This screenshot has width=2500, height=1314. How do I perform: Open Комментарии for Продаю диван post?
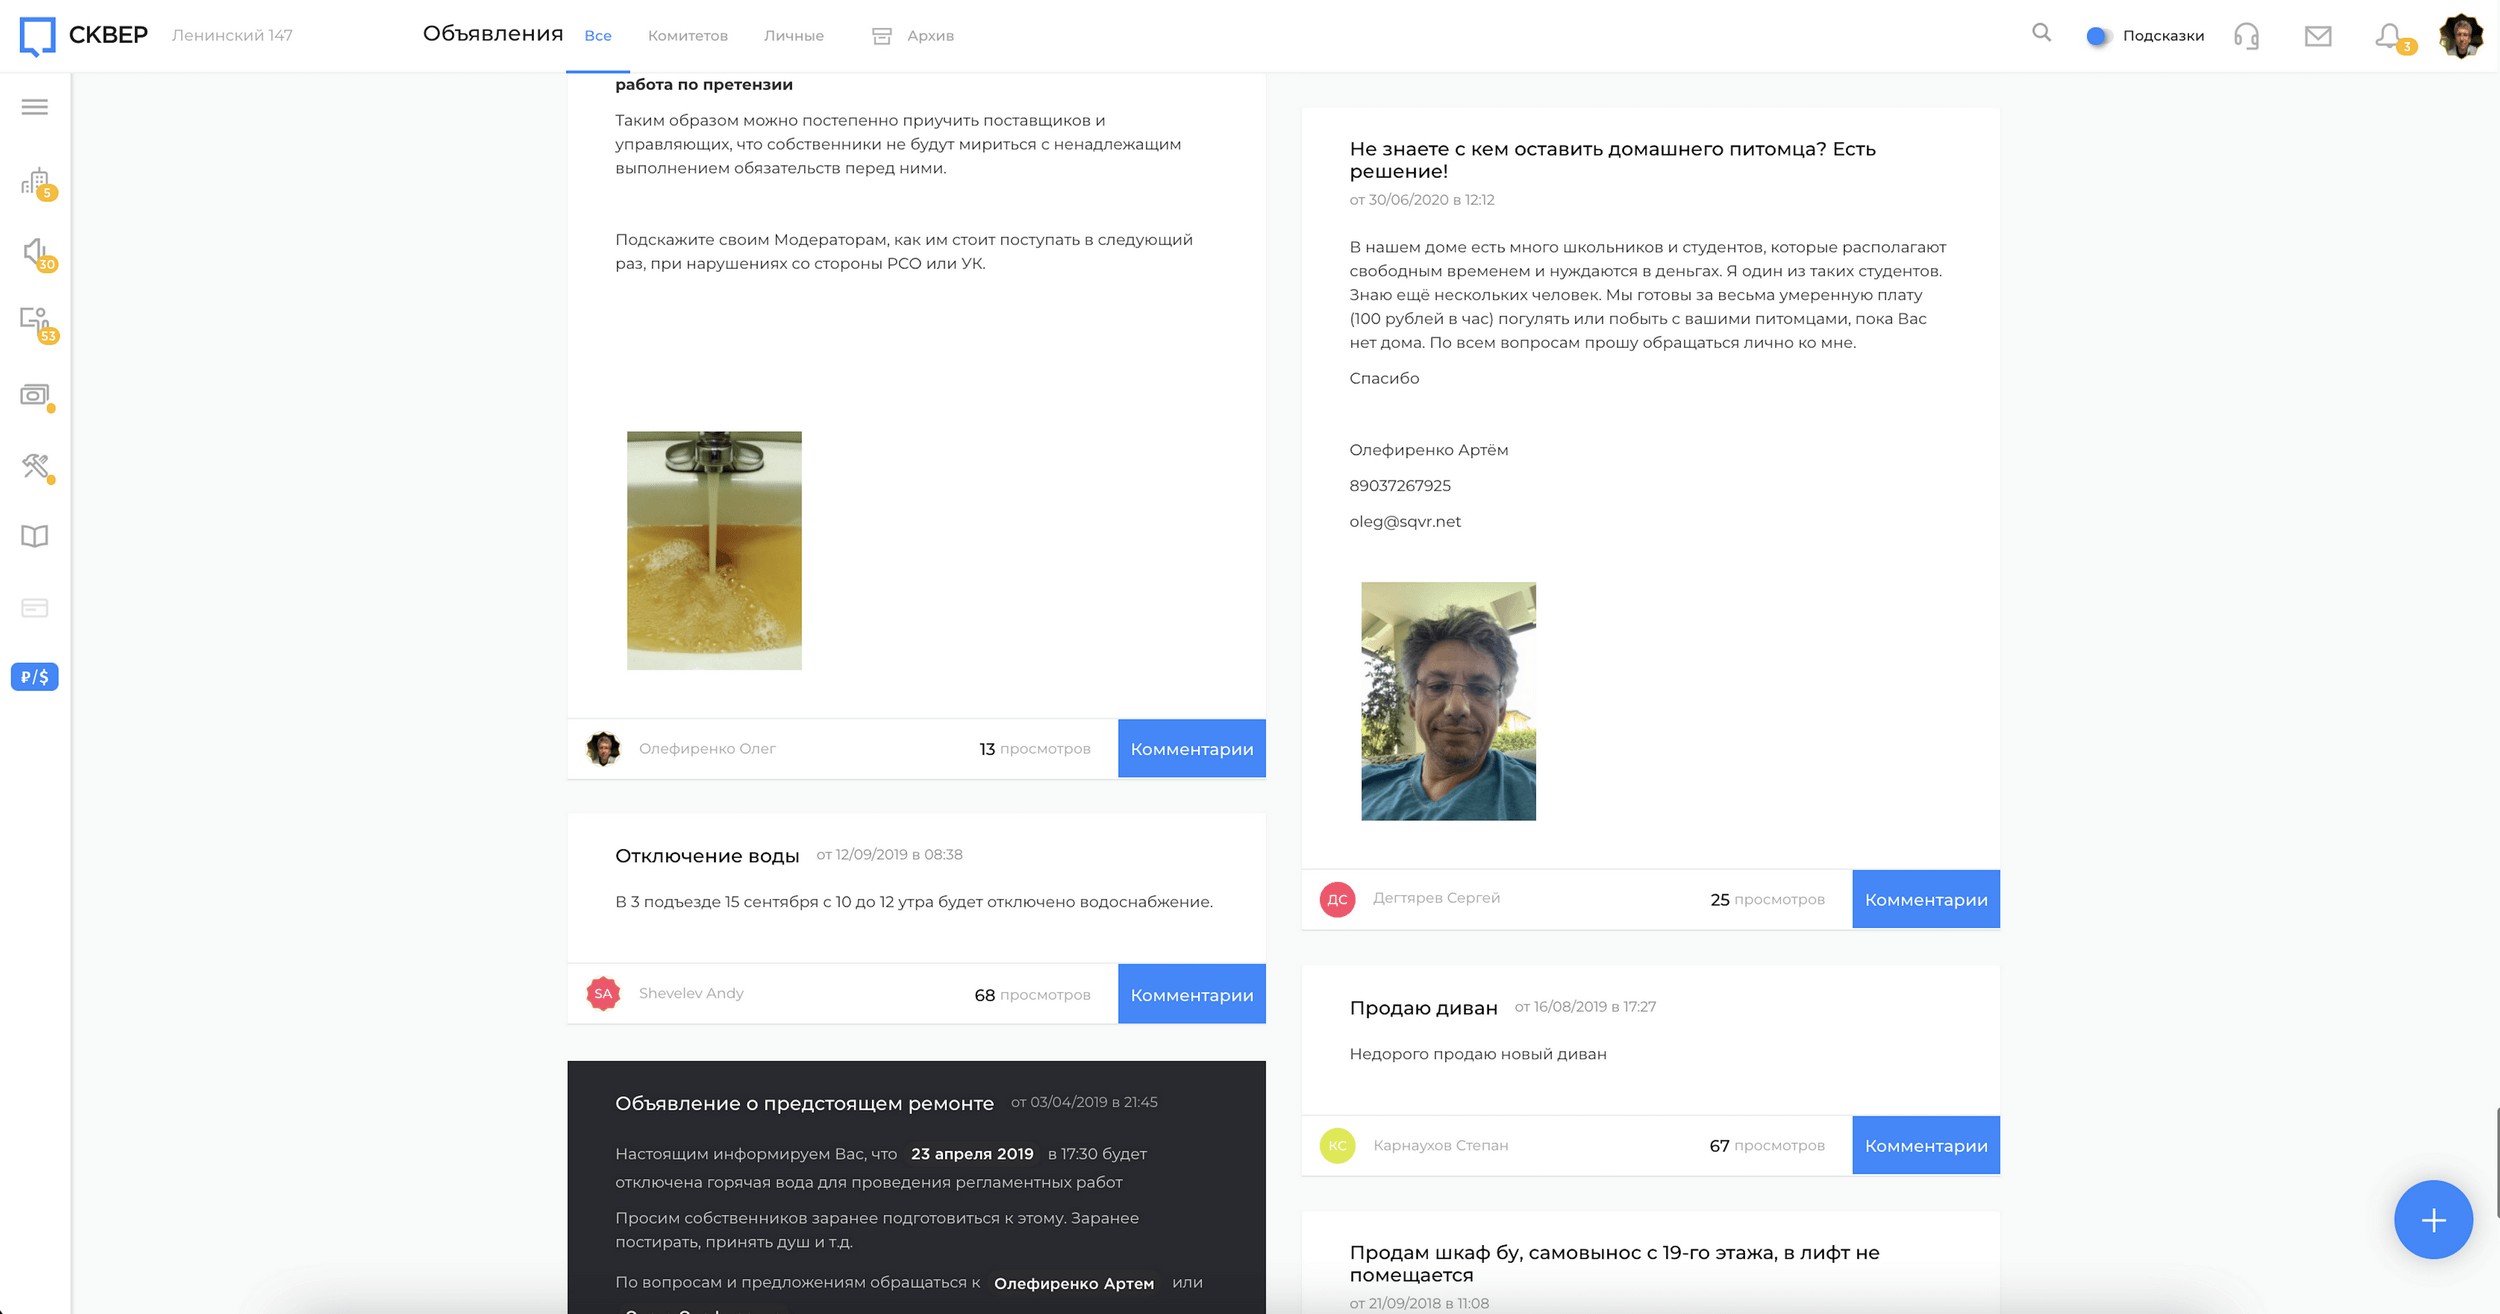tap(1925, 1145)
